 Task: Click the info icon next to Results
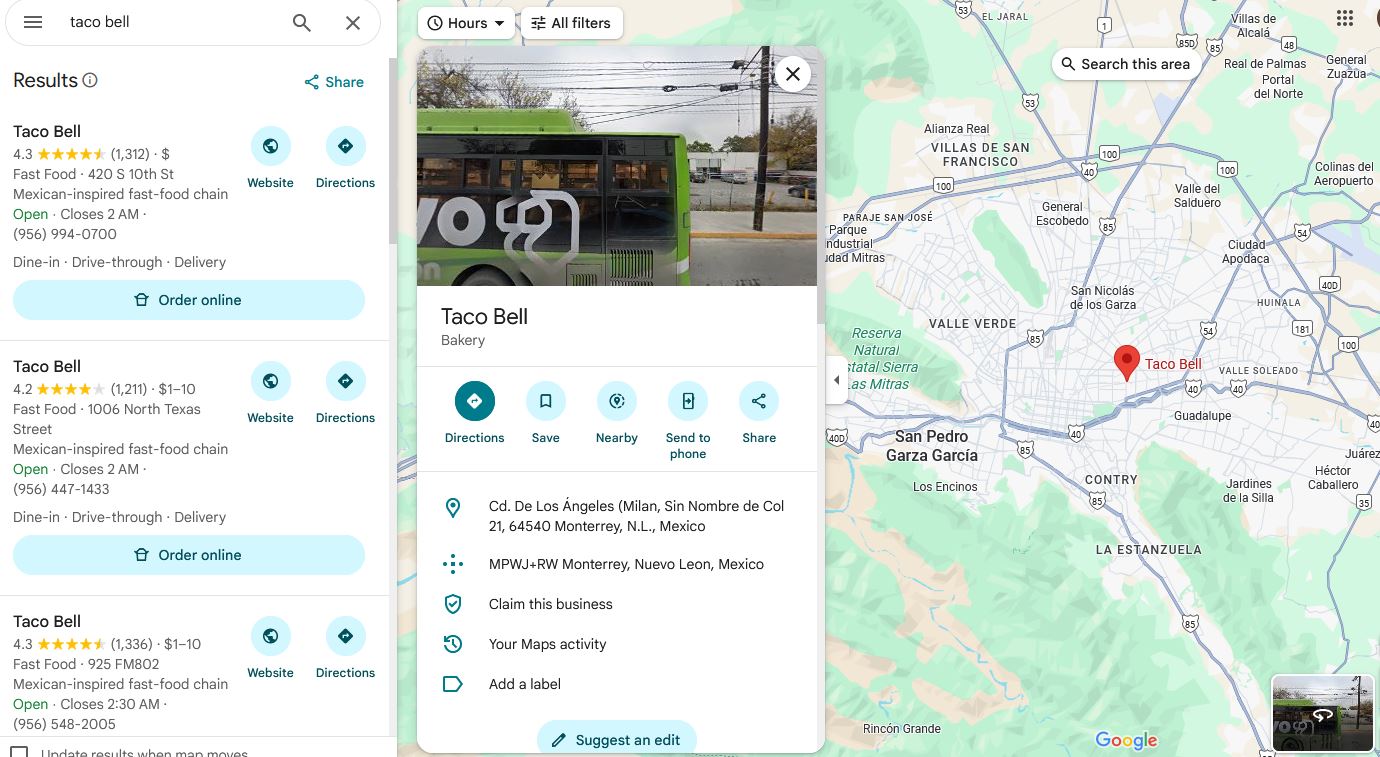point(90,80)
